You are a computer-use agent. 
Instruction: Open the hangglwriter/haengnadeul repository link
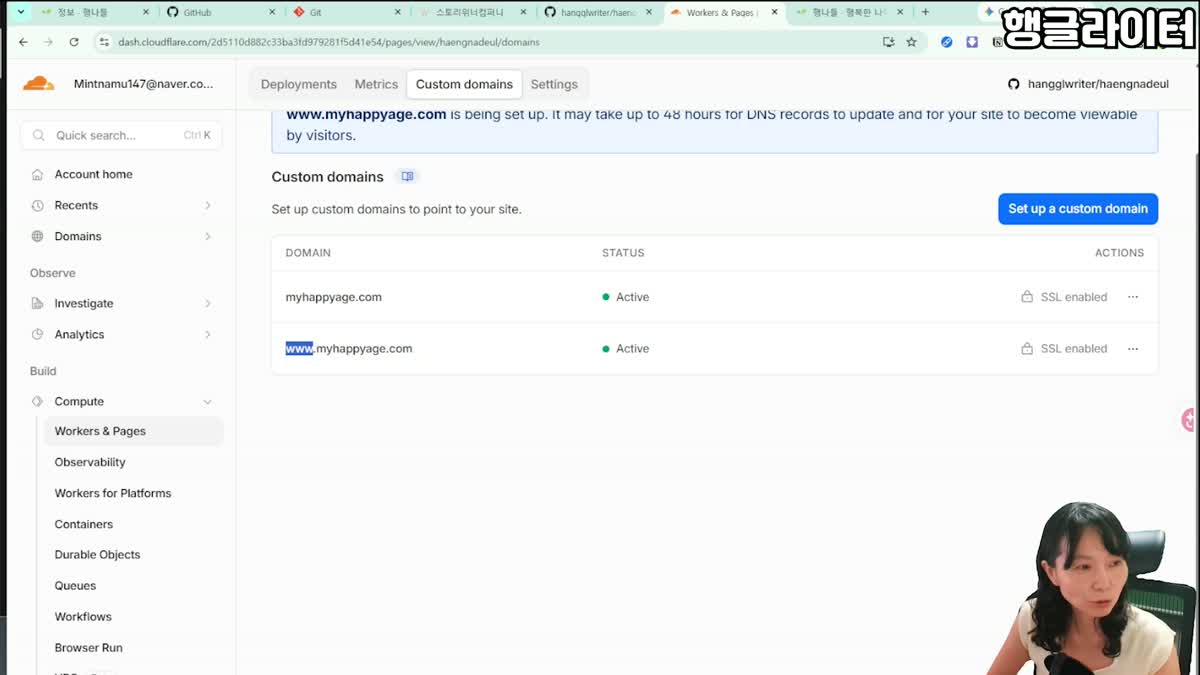(x=1098, y=84)
